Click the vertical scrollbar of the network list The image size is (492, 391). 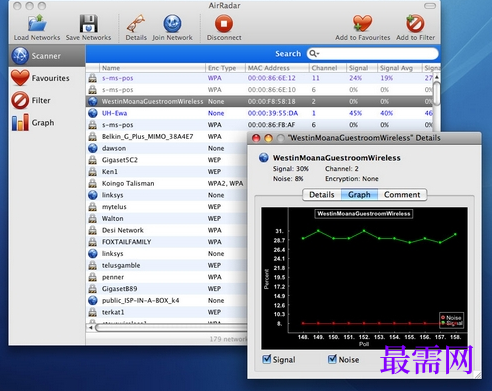[x=436, y=95]
